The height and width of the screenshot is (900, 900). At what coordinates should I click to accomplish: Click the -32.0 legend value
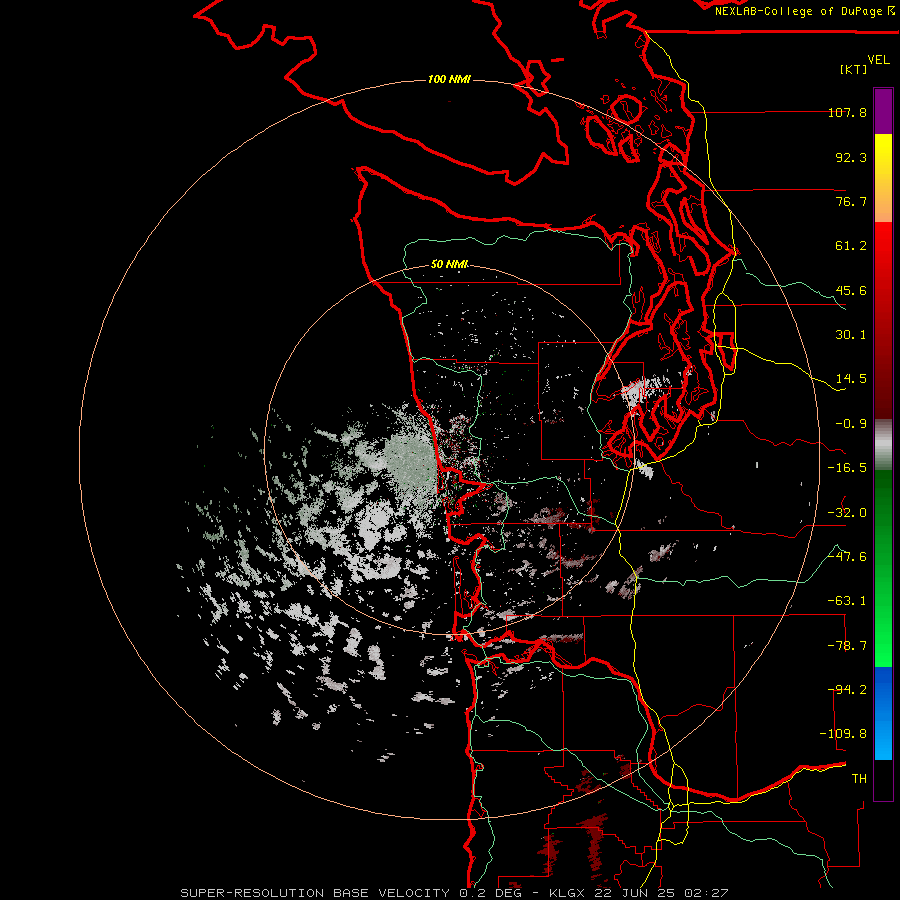(847, 513)
